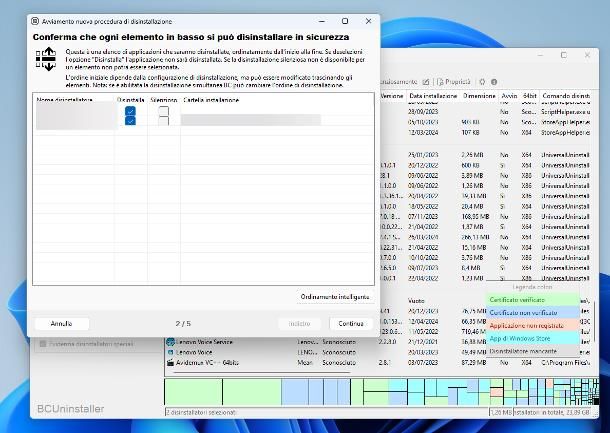Close the uninstall confirmation dialog
Viewport: 610px width, 433px height.
(368, 21)
